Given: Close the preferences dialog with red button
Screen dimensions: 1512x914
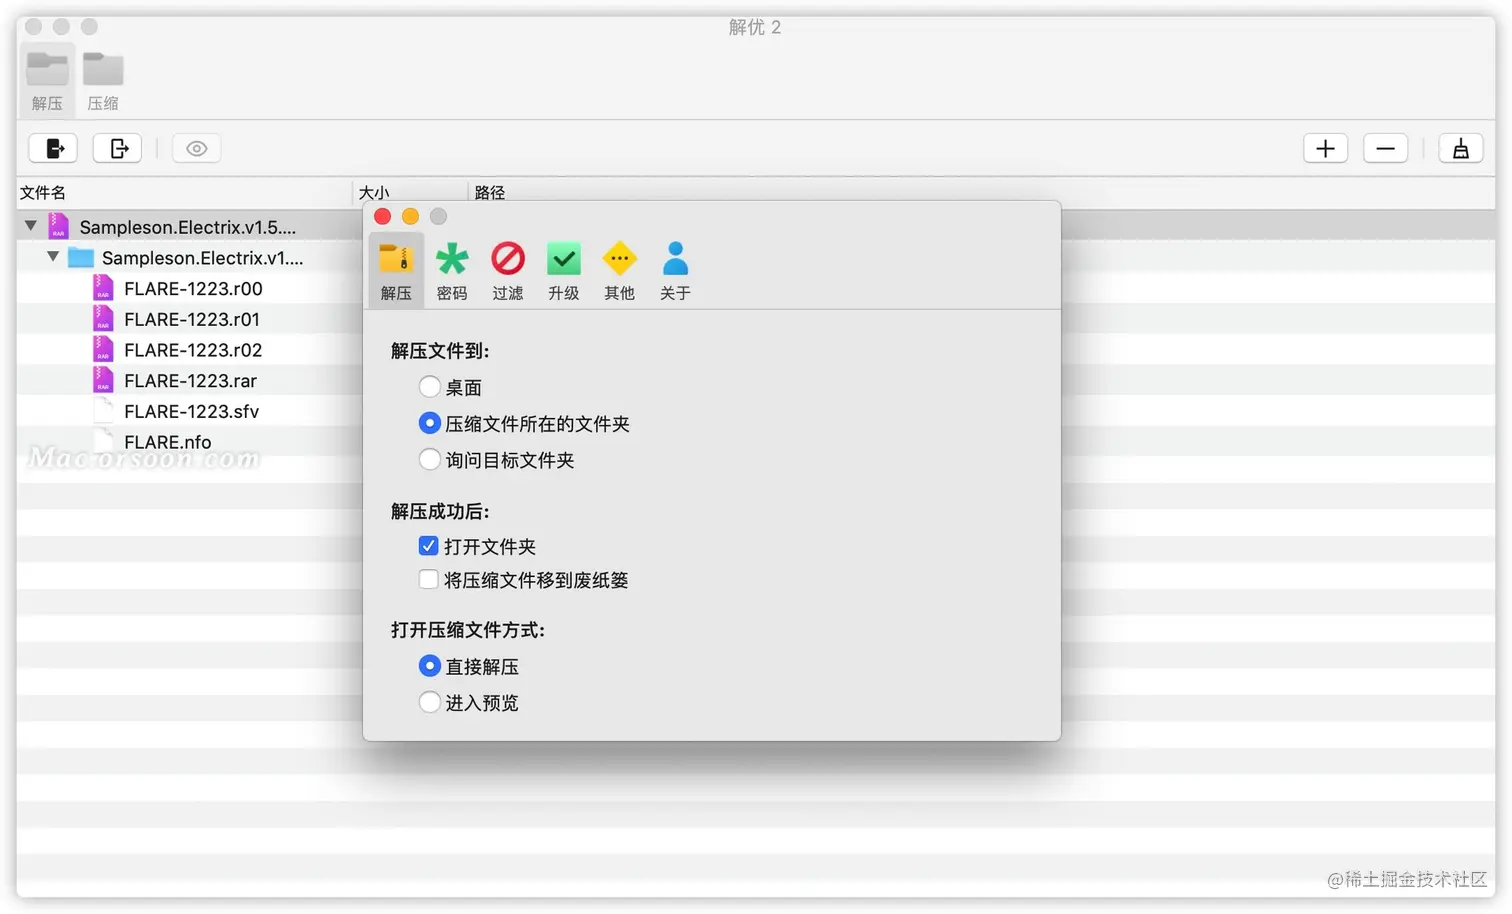Looking at the screenshot, I should pyautogui.click(x=382, y=216).
